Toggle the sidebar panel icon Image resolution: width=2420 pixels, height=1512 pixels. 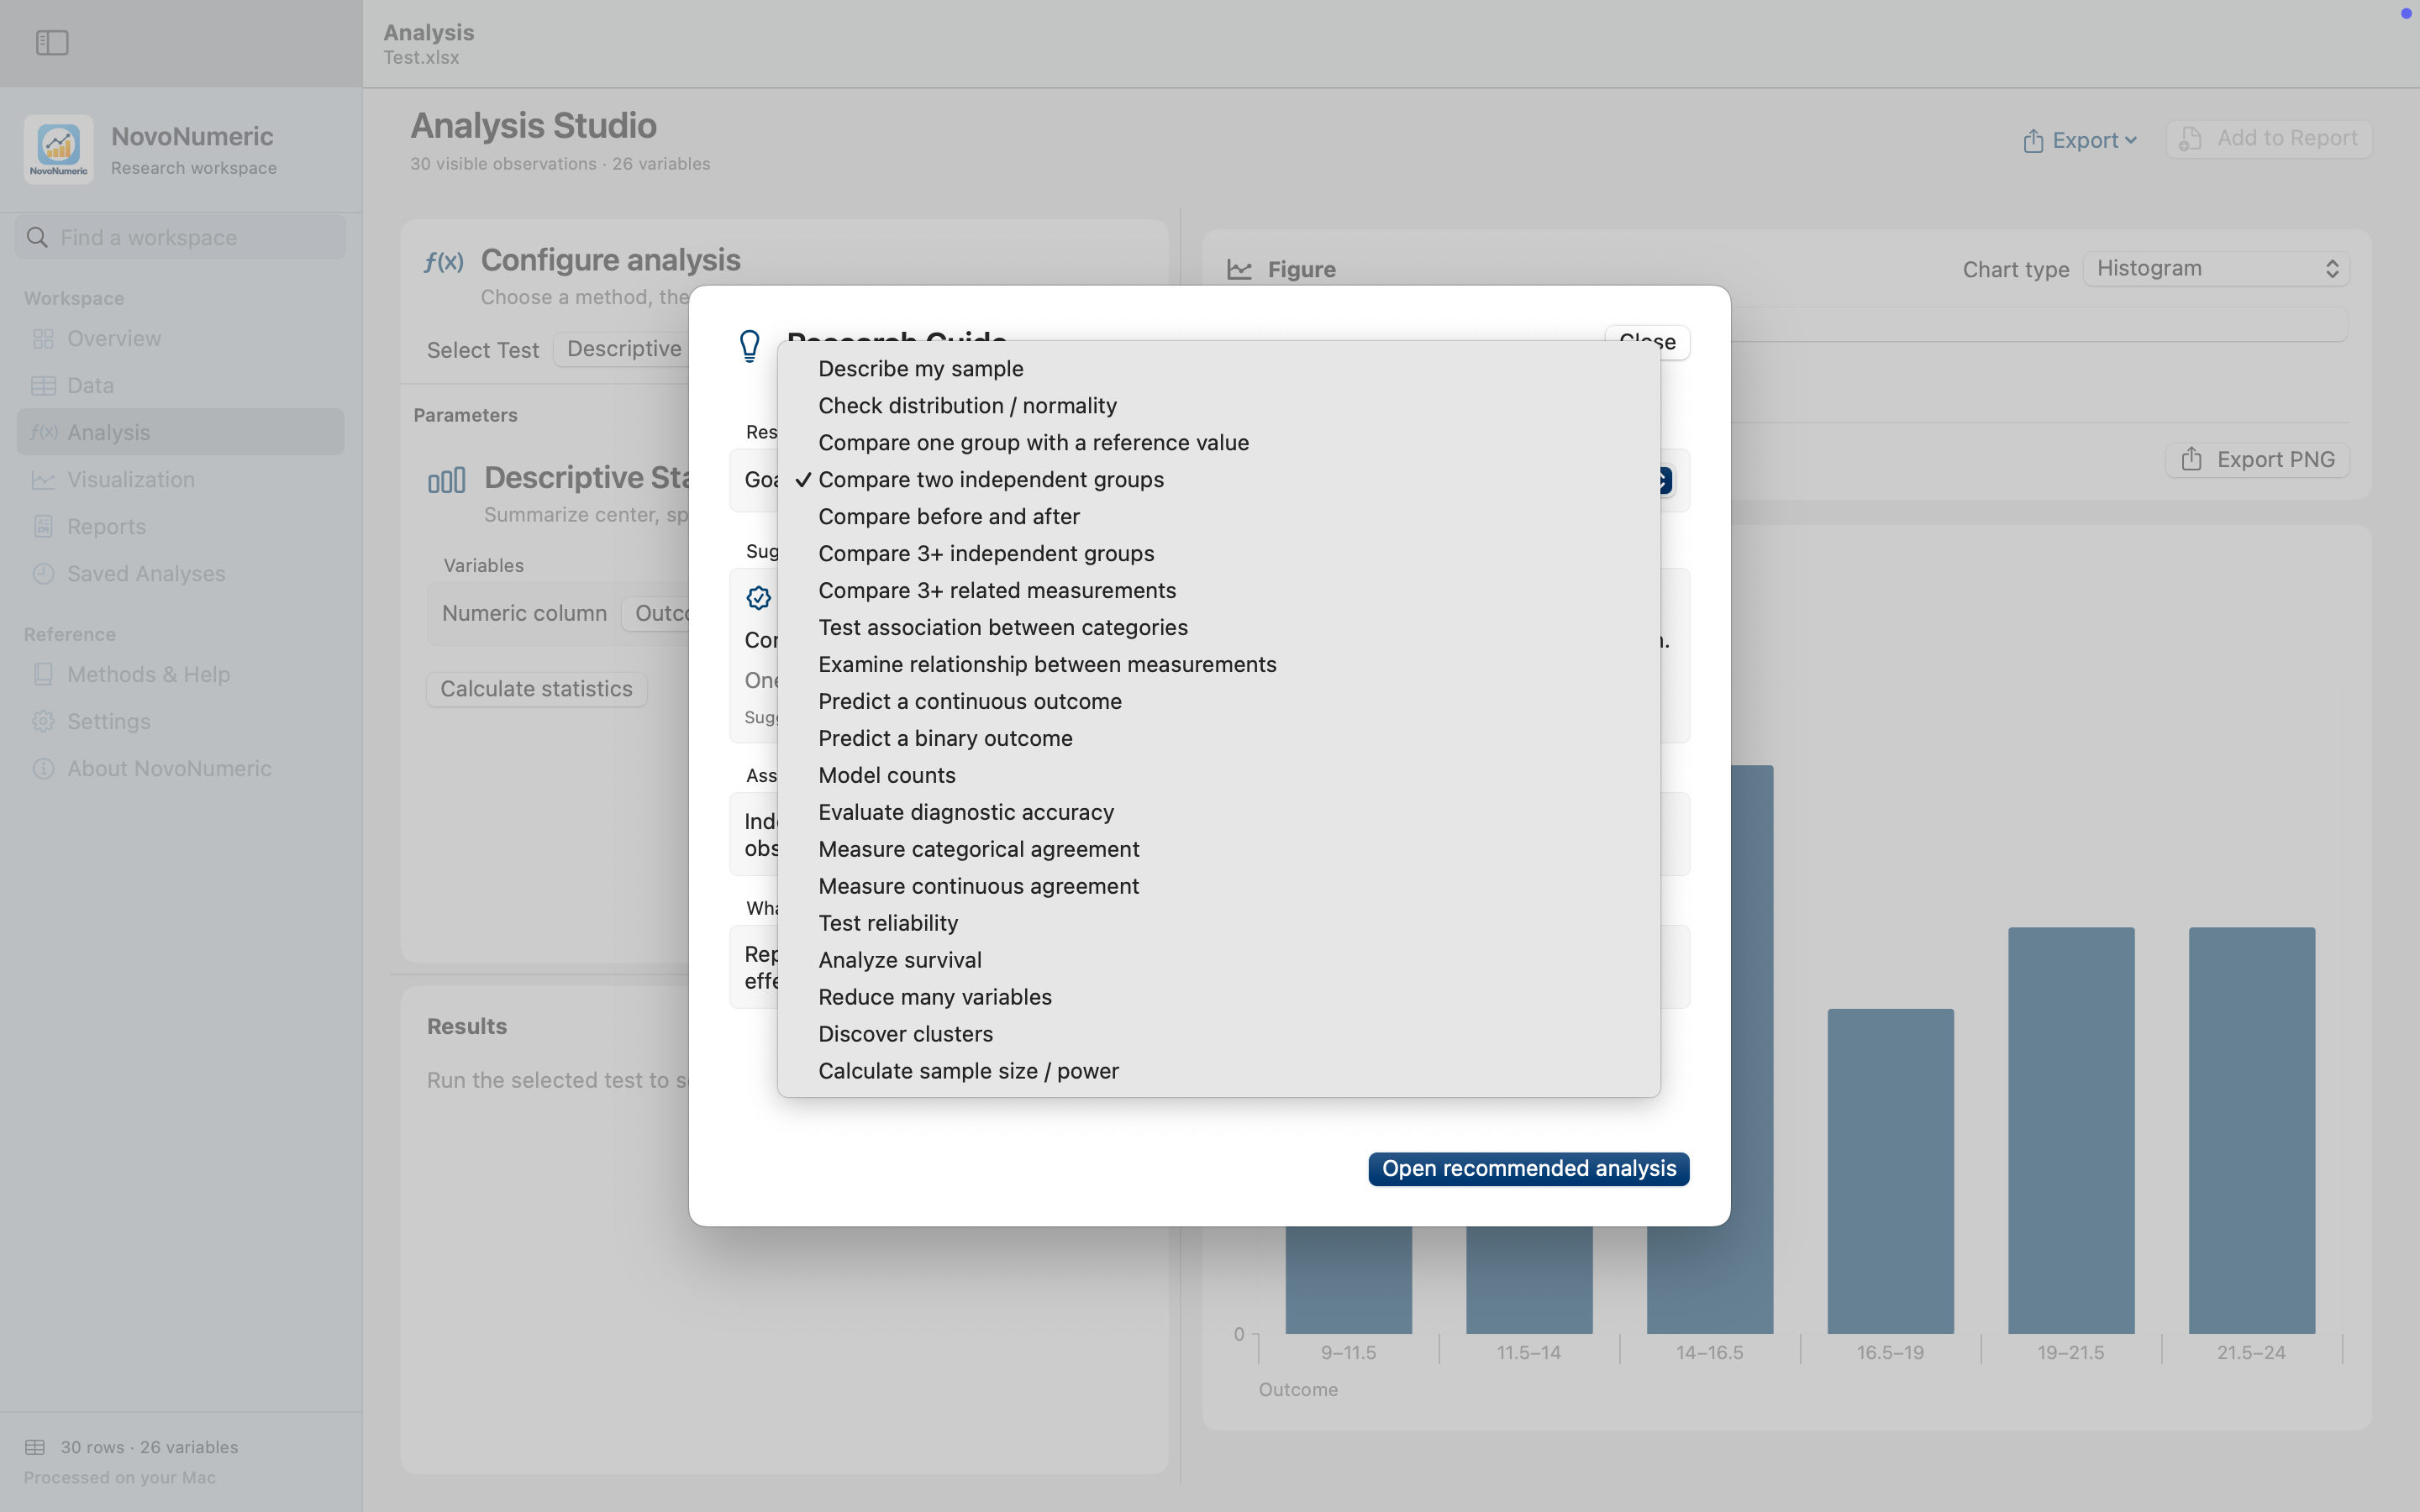(52, 43)
